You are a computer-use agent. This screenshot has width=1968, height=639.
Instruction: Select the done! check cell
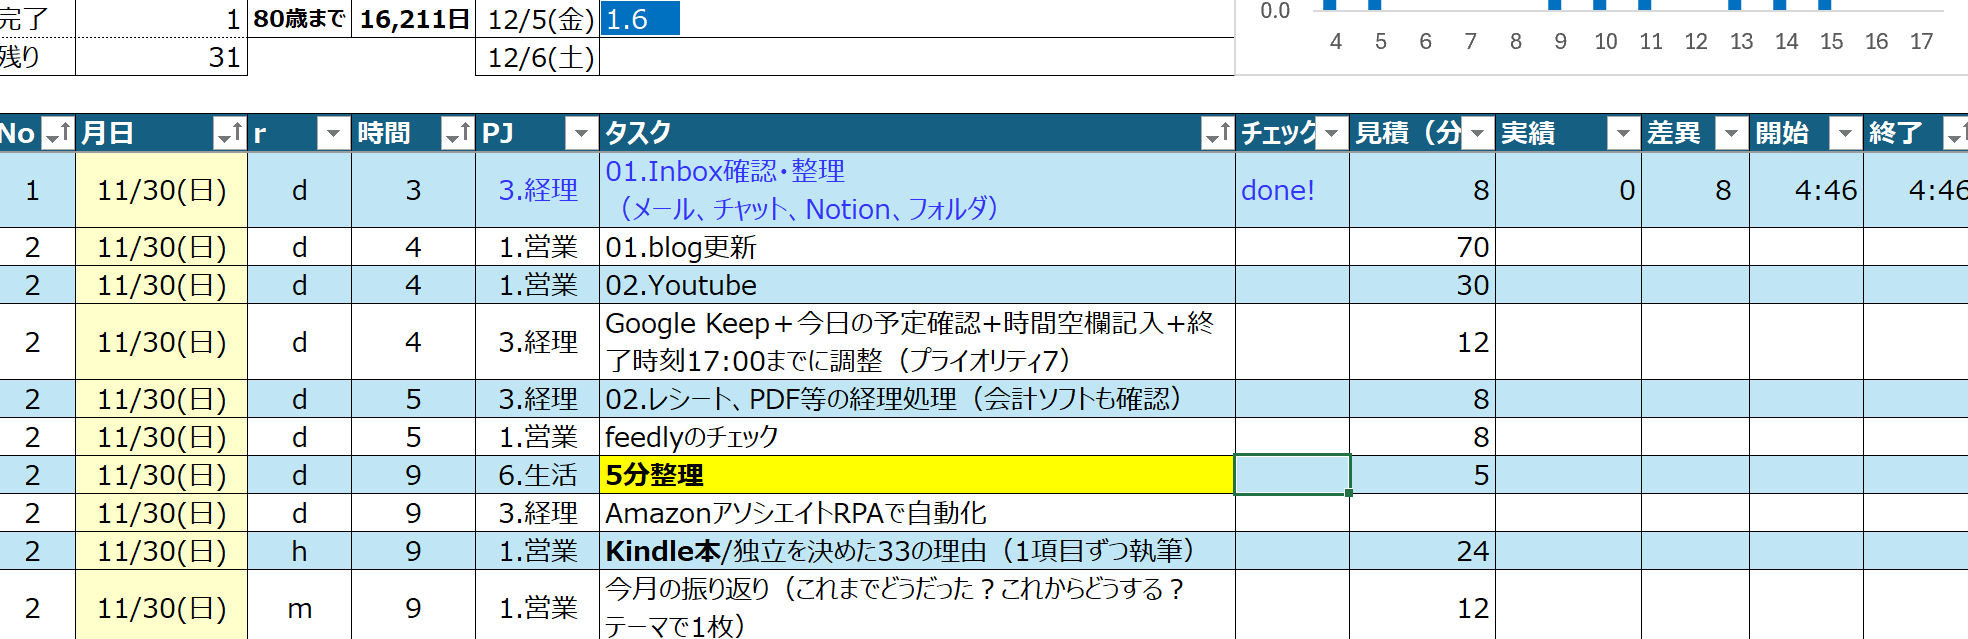click(x=1291, y=190)
